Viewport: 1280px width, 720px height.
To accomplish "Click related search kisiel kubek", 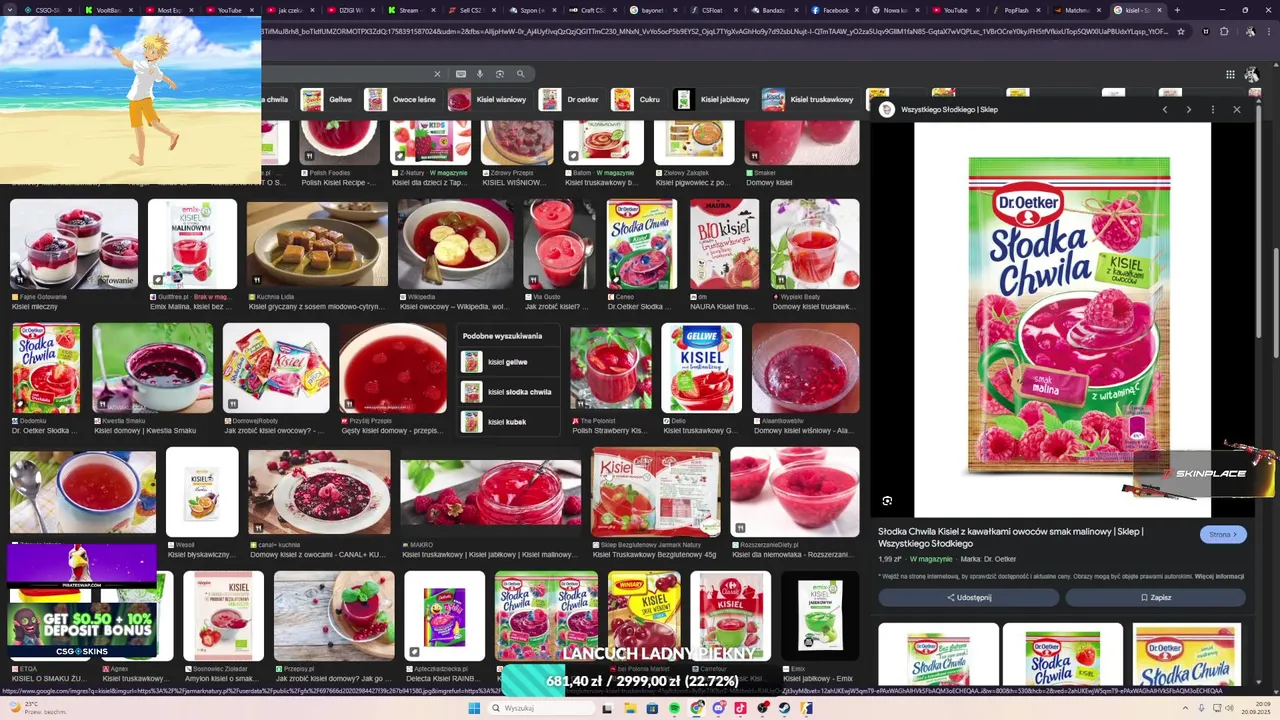I will pyautogui.click(x=507, y=422).
